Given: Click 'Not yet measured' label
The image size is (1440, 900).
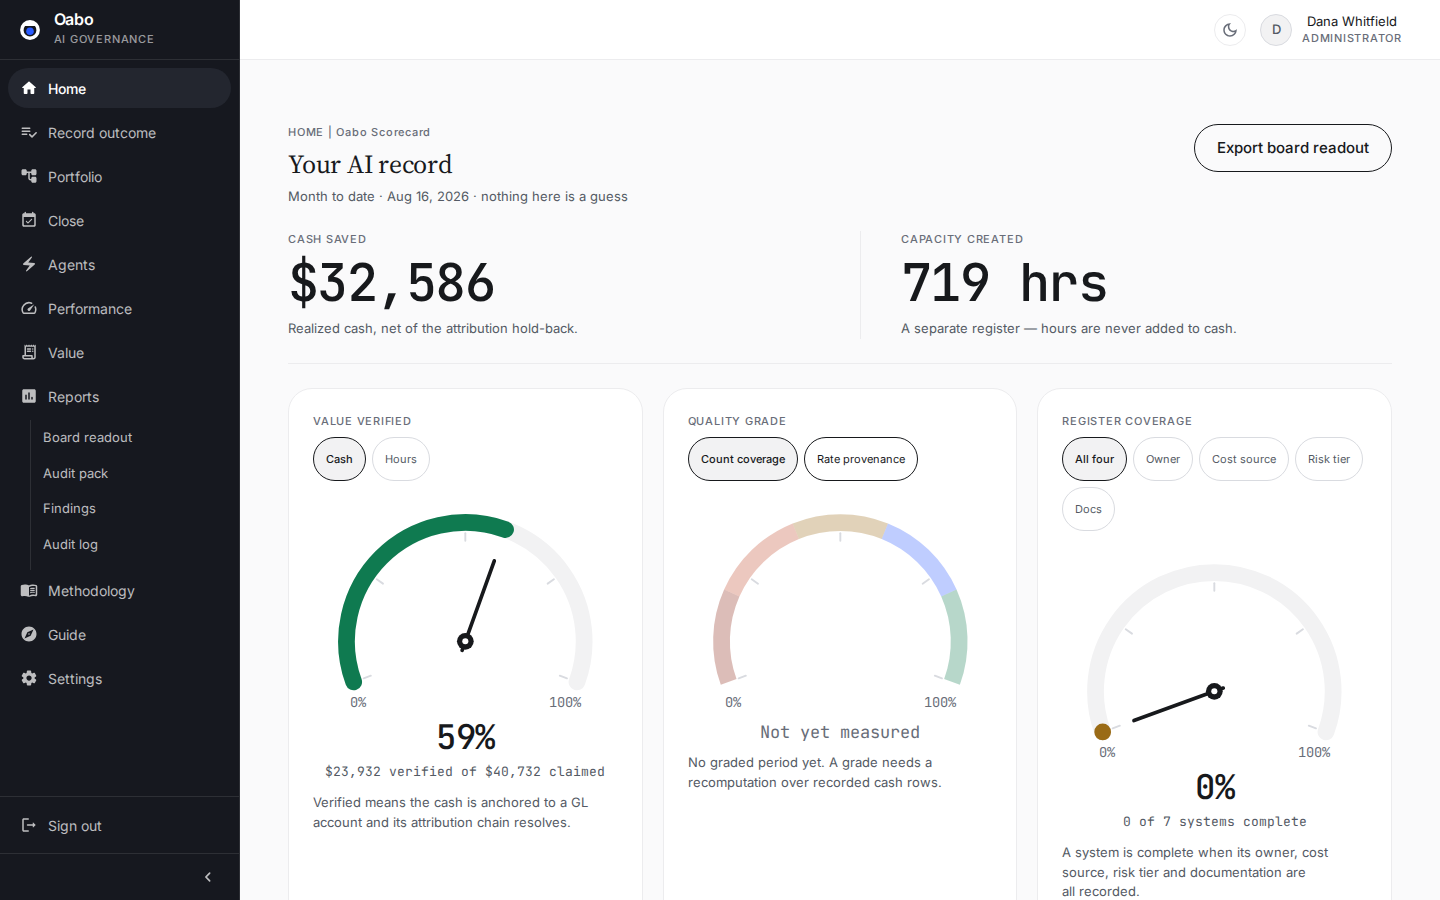Looking at the screenshot, I should point(840,732).
